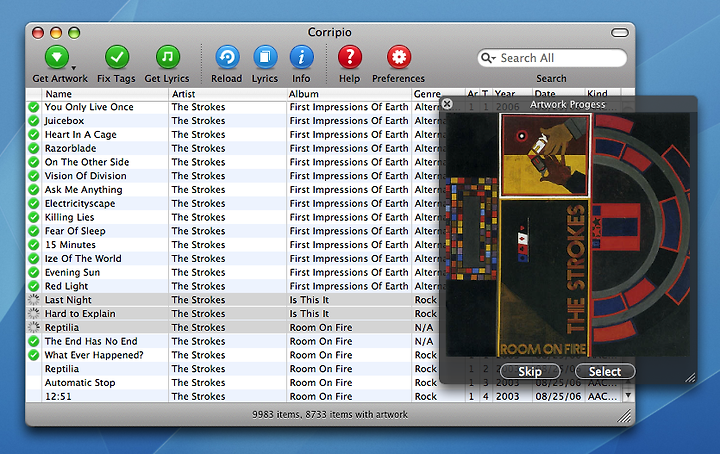Click the Info toolbar icon
Viewport: 720px width, 454px height.
tap(302, 57)
